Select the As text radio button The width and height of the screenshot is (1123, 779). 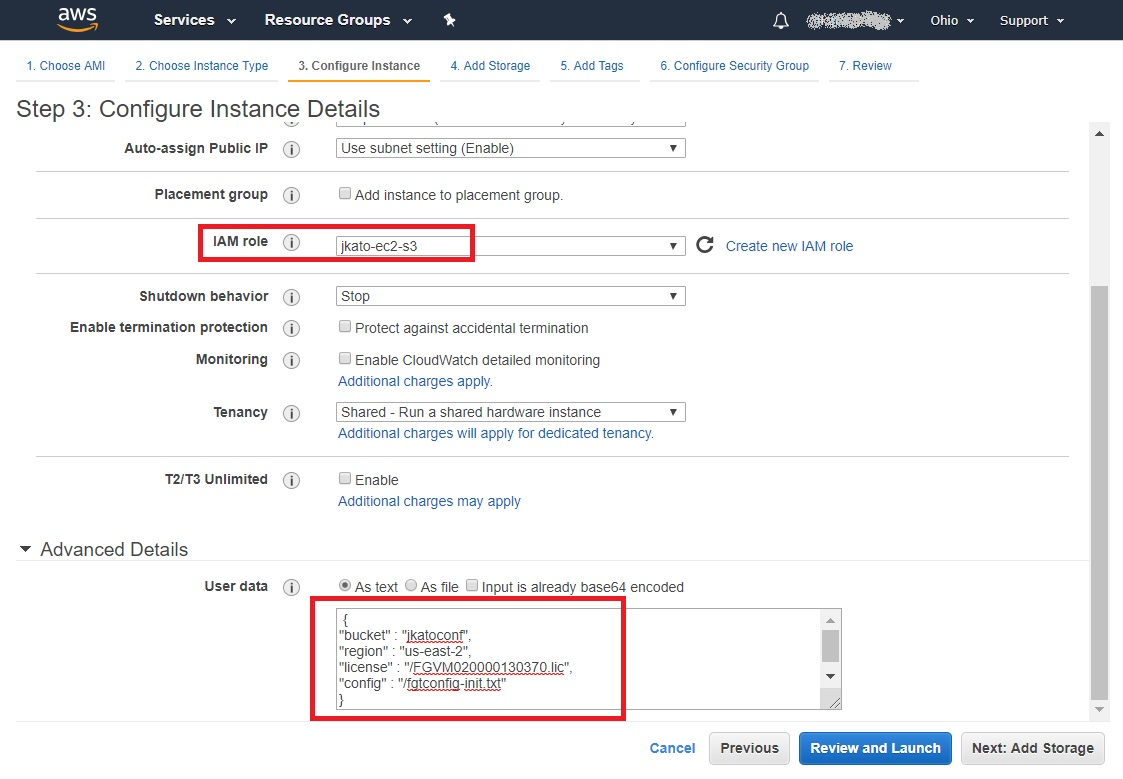tap(344, 586)
